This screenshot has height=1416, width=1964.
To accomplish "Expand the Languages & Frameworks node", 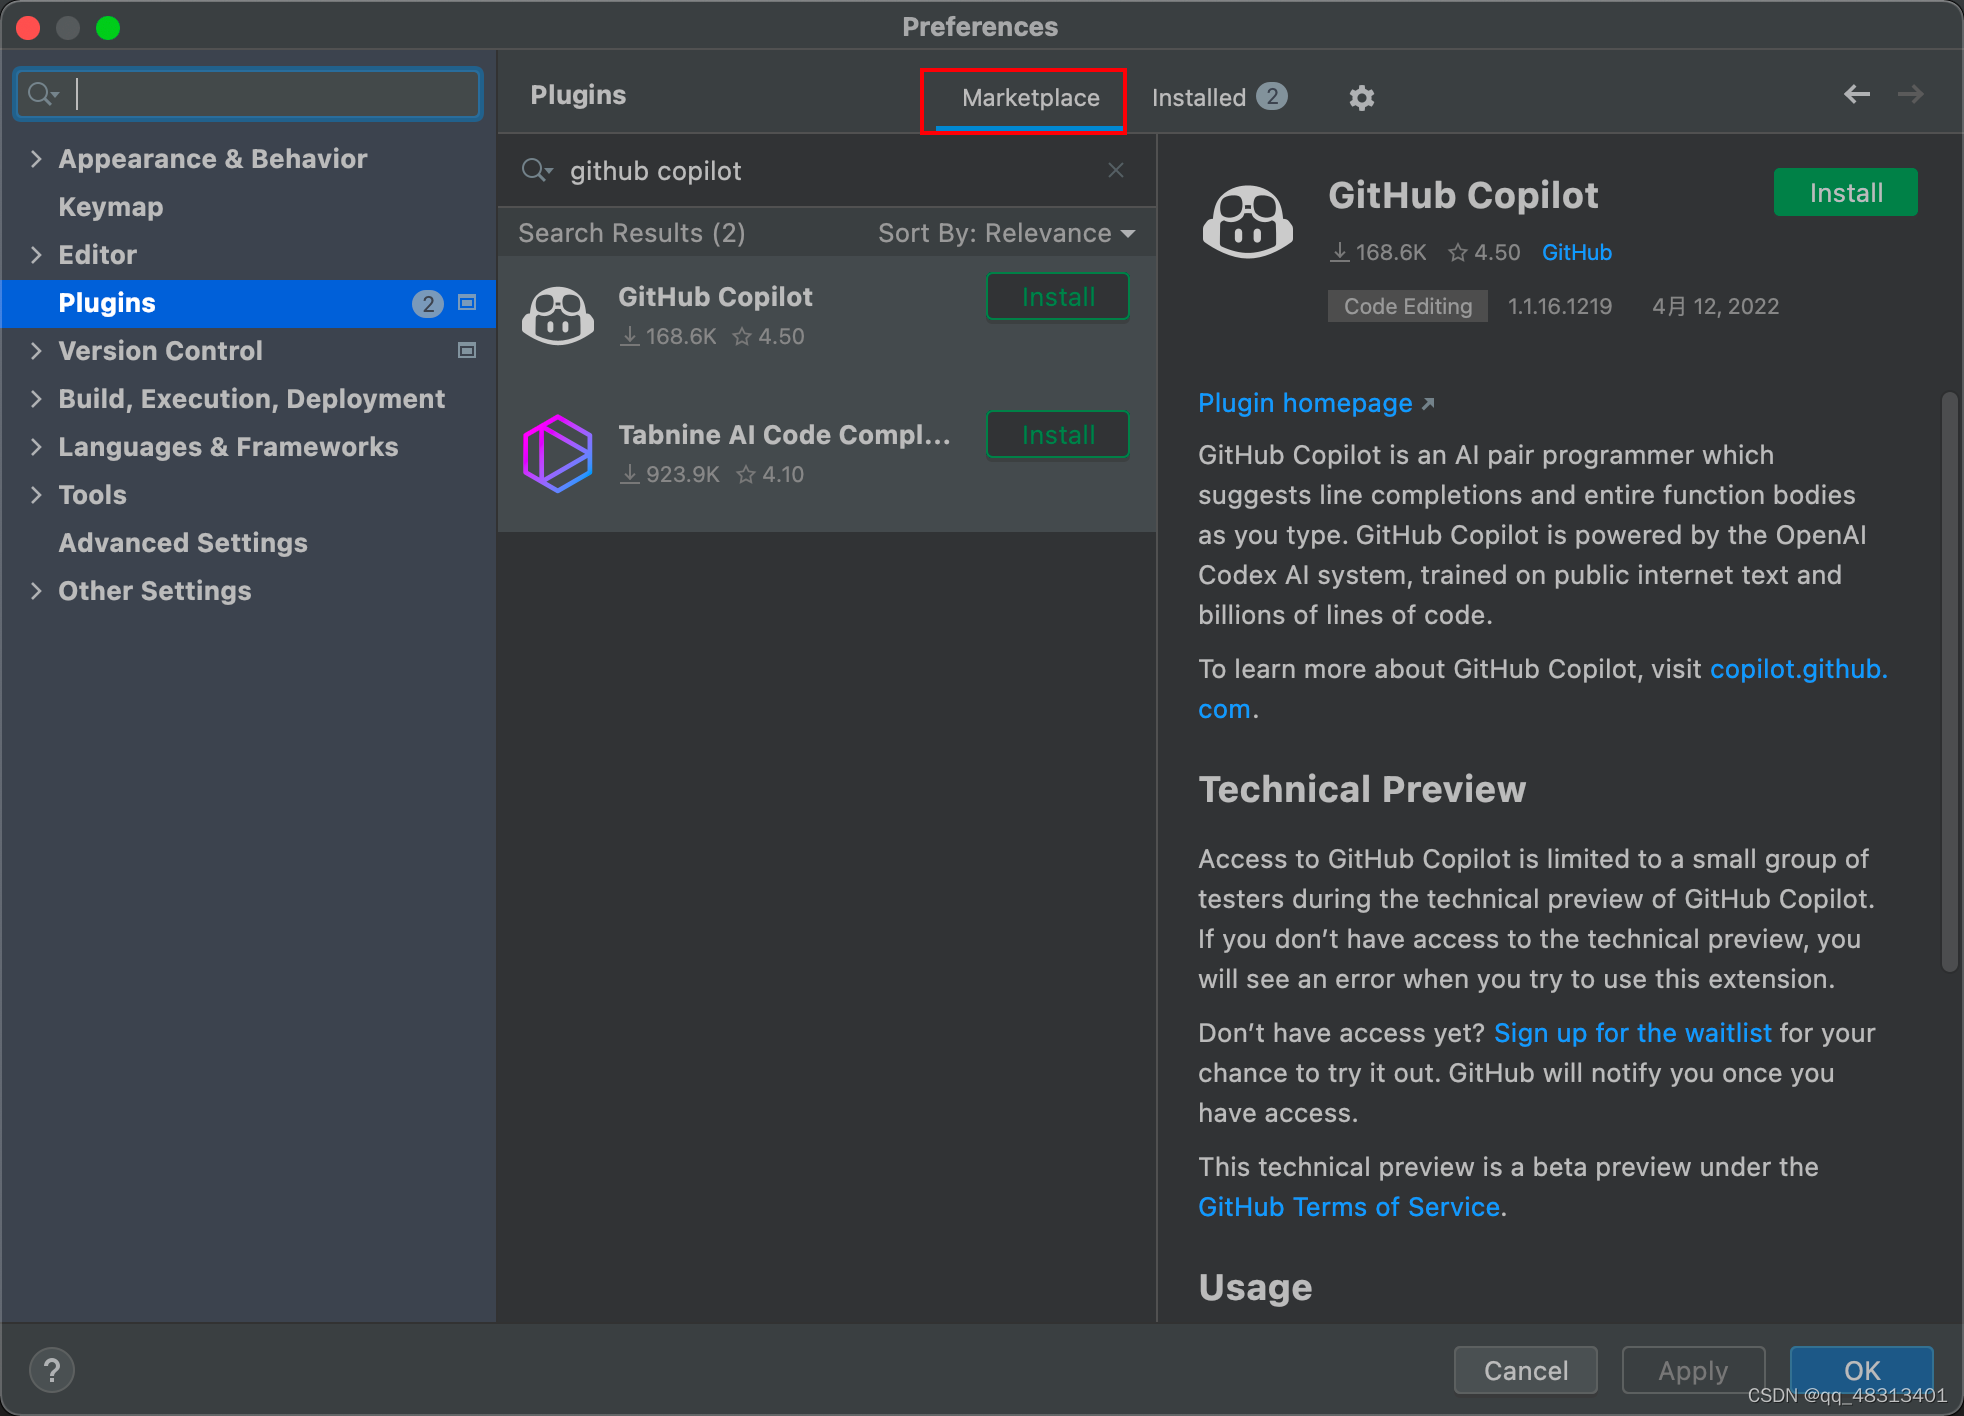I will [37, 447].
